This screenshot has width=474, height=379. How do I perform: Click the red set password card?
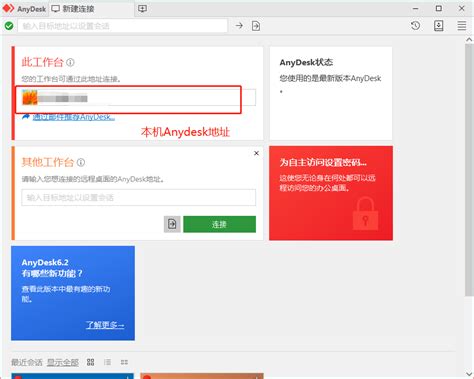tap(331, 193)
